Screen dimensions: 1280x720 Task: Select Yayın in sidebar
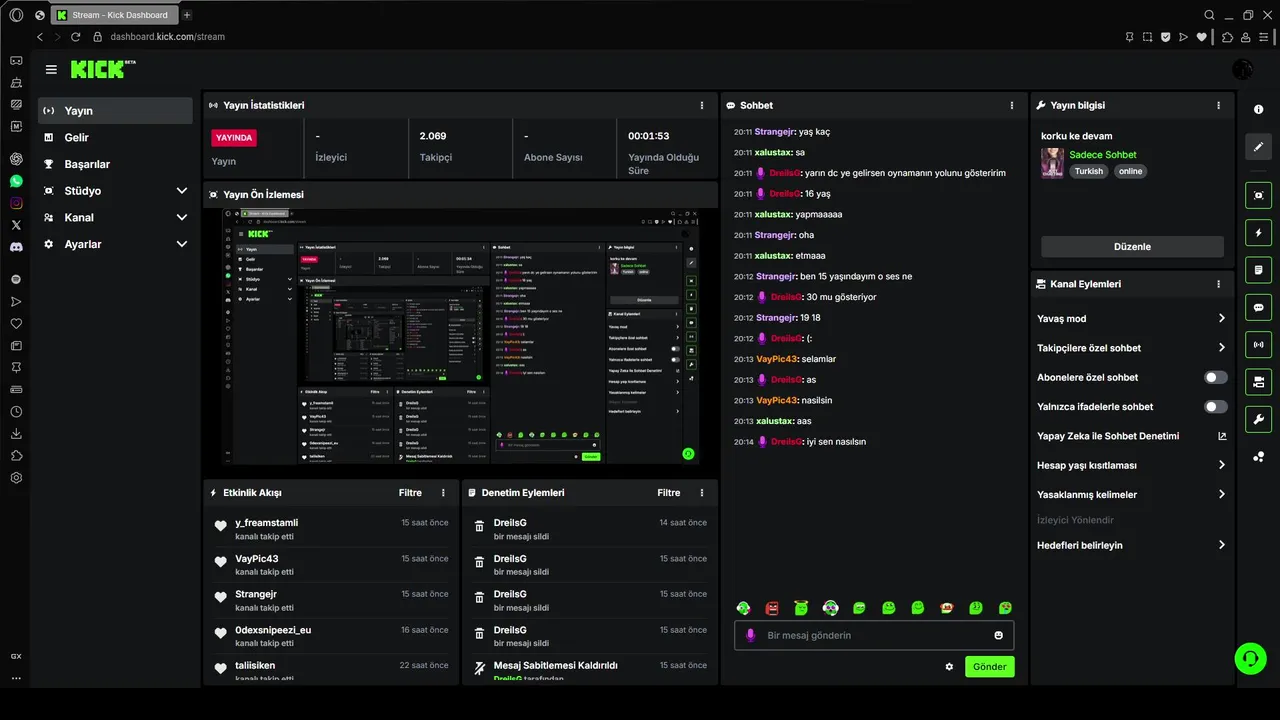point(115,111)
